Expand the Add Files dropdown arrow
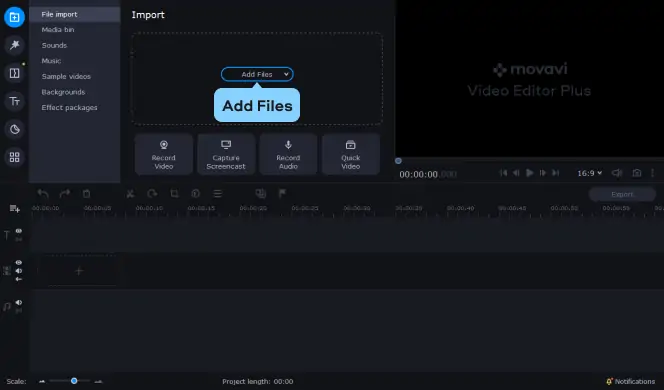 tap(286, 75)
